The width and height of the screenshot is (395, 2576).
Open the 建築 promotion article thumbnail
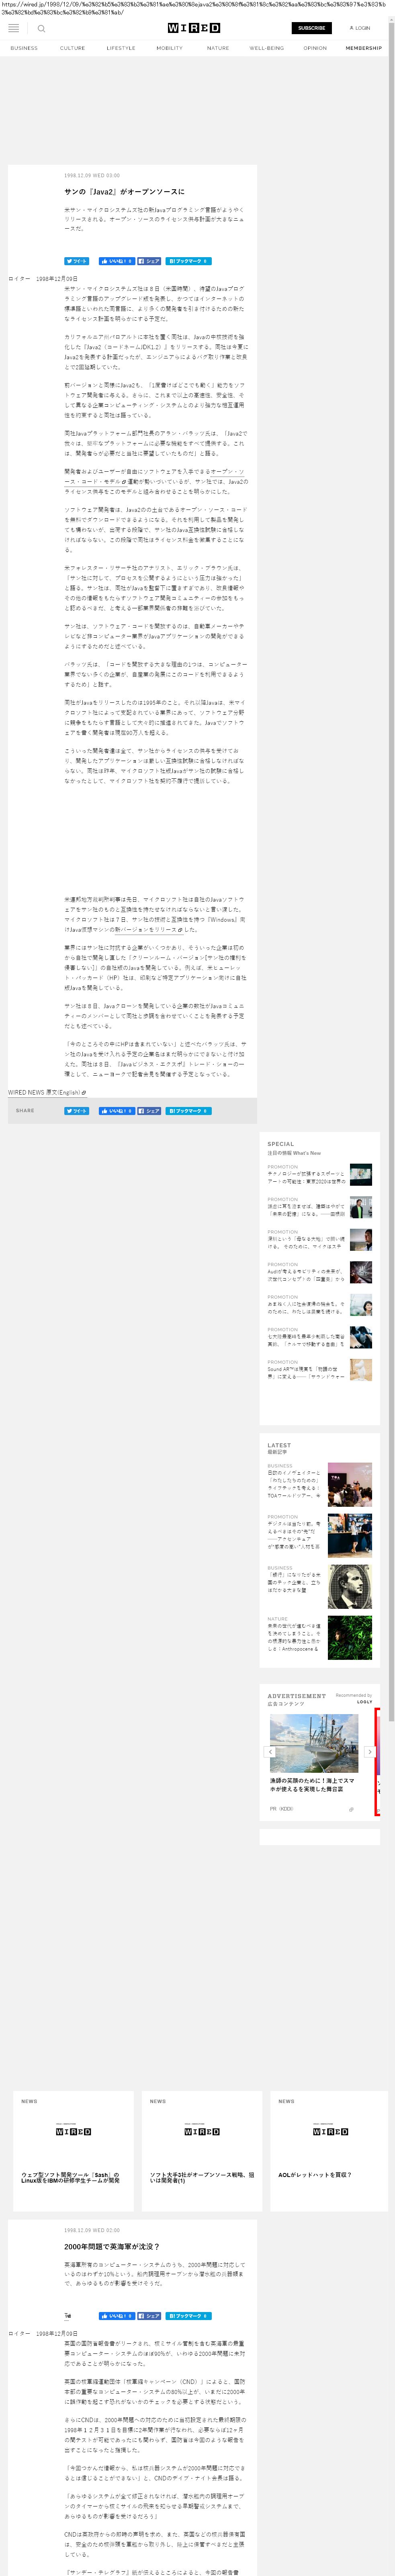pyautogui.click(x=361, y=1207)
